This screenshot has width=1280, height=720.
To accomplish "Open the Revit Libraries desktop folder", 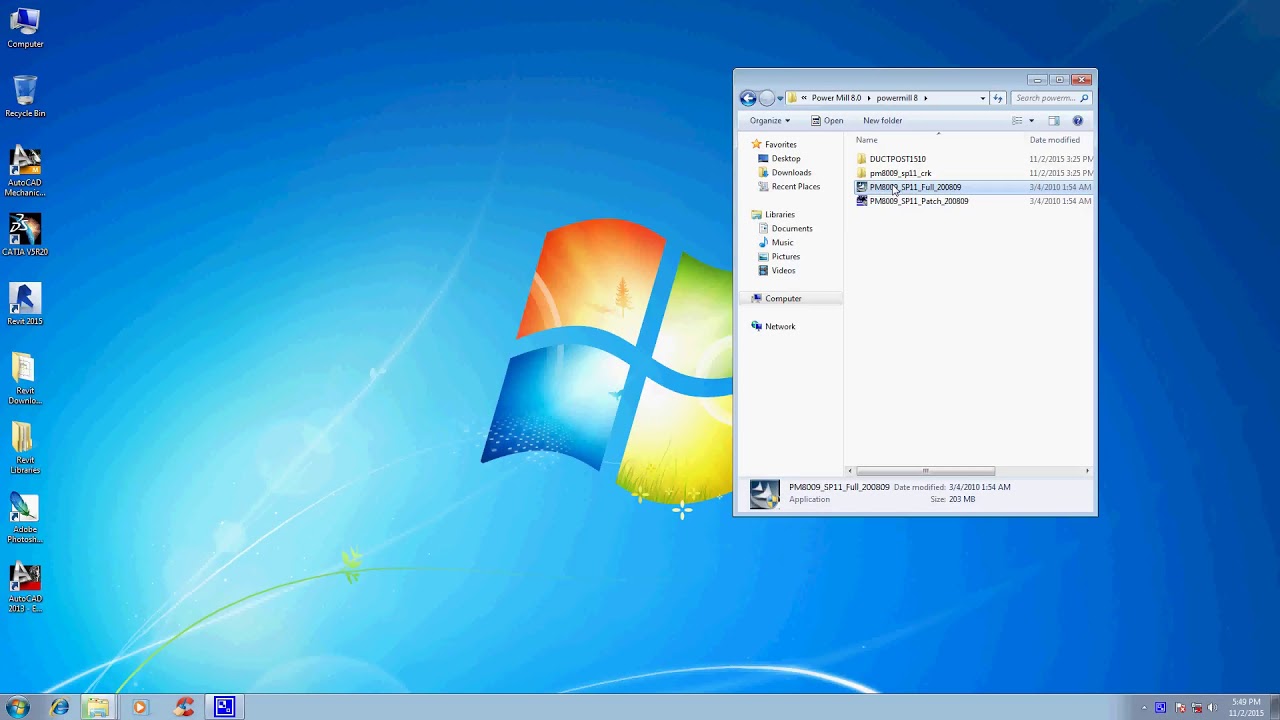I will [x=25, y=448].
